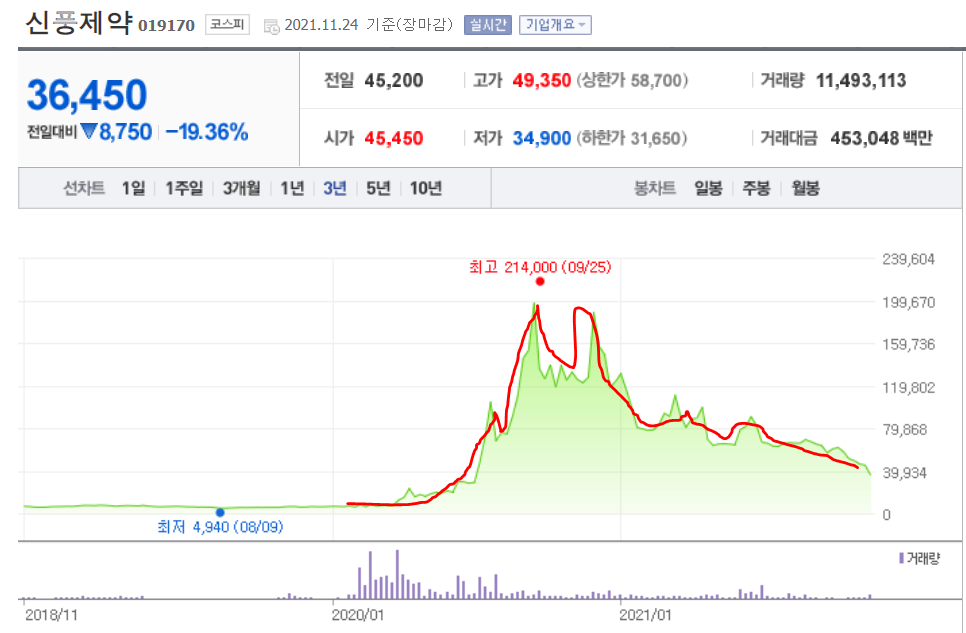Click the 신풍제약 stock name heading
This screenshot has height=633, width=966.
tap(78, 23)
